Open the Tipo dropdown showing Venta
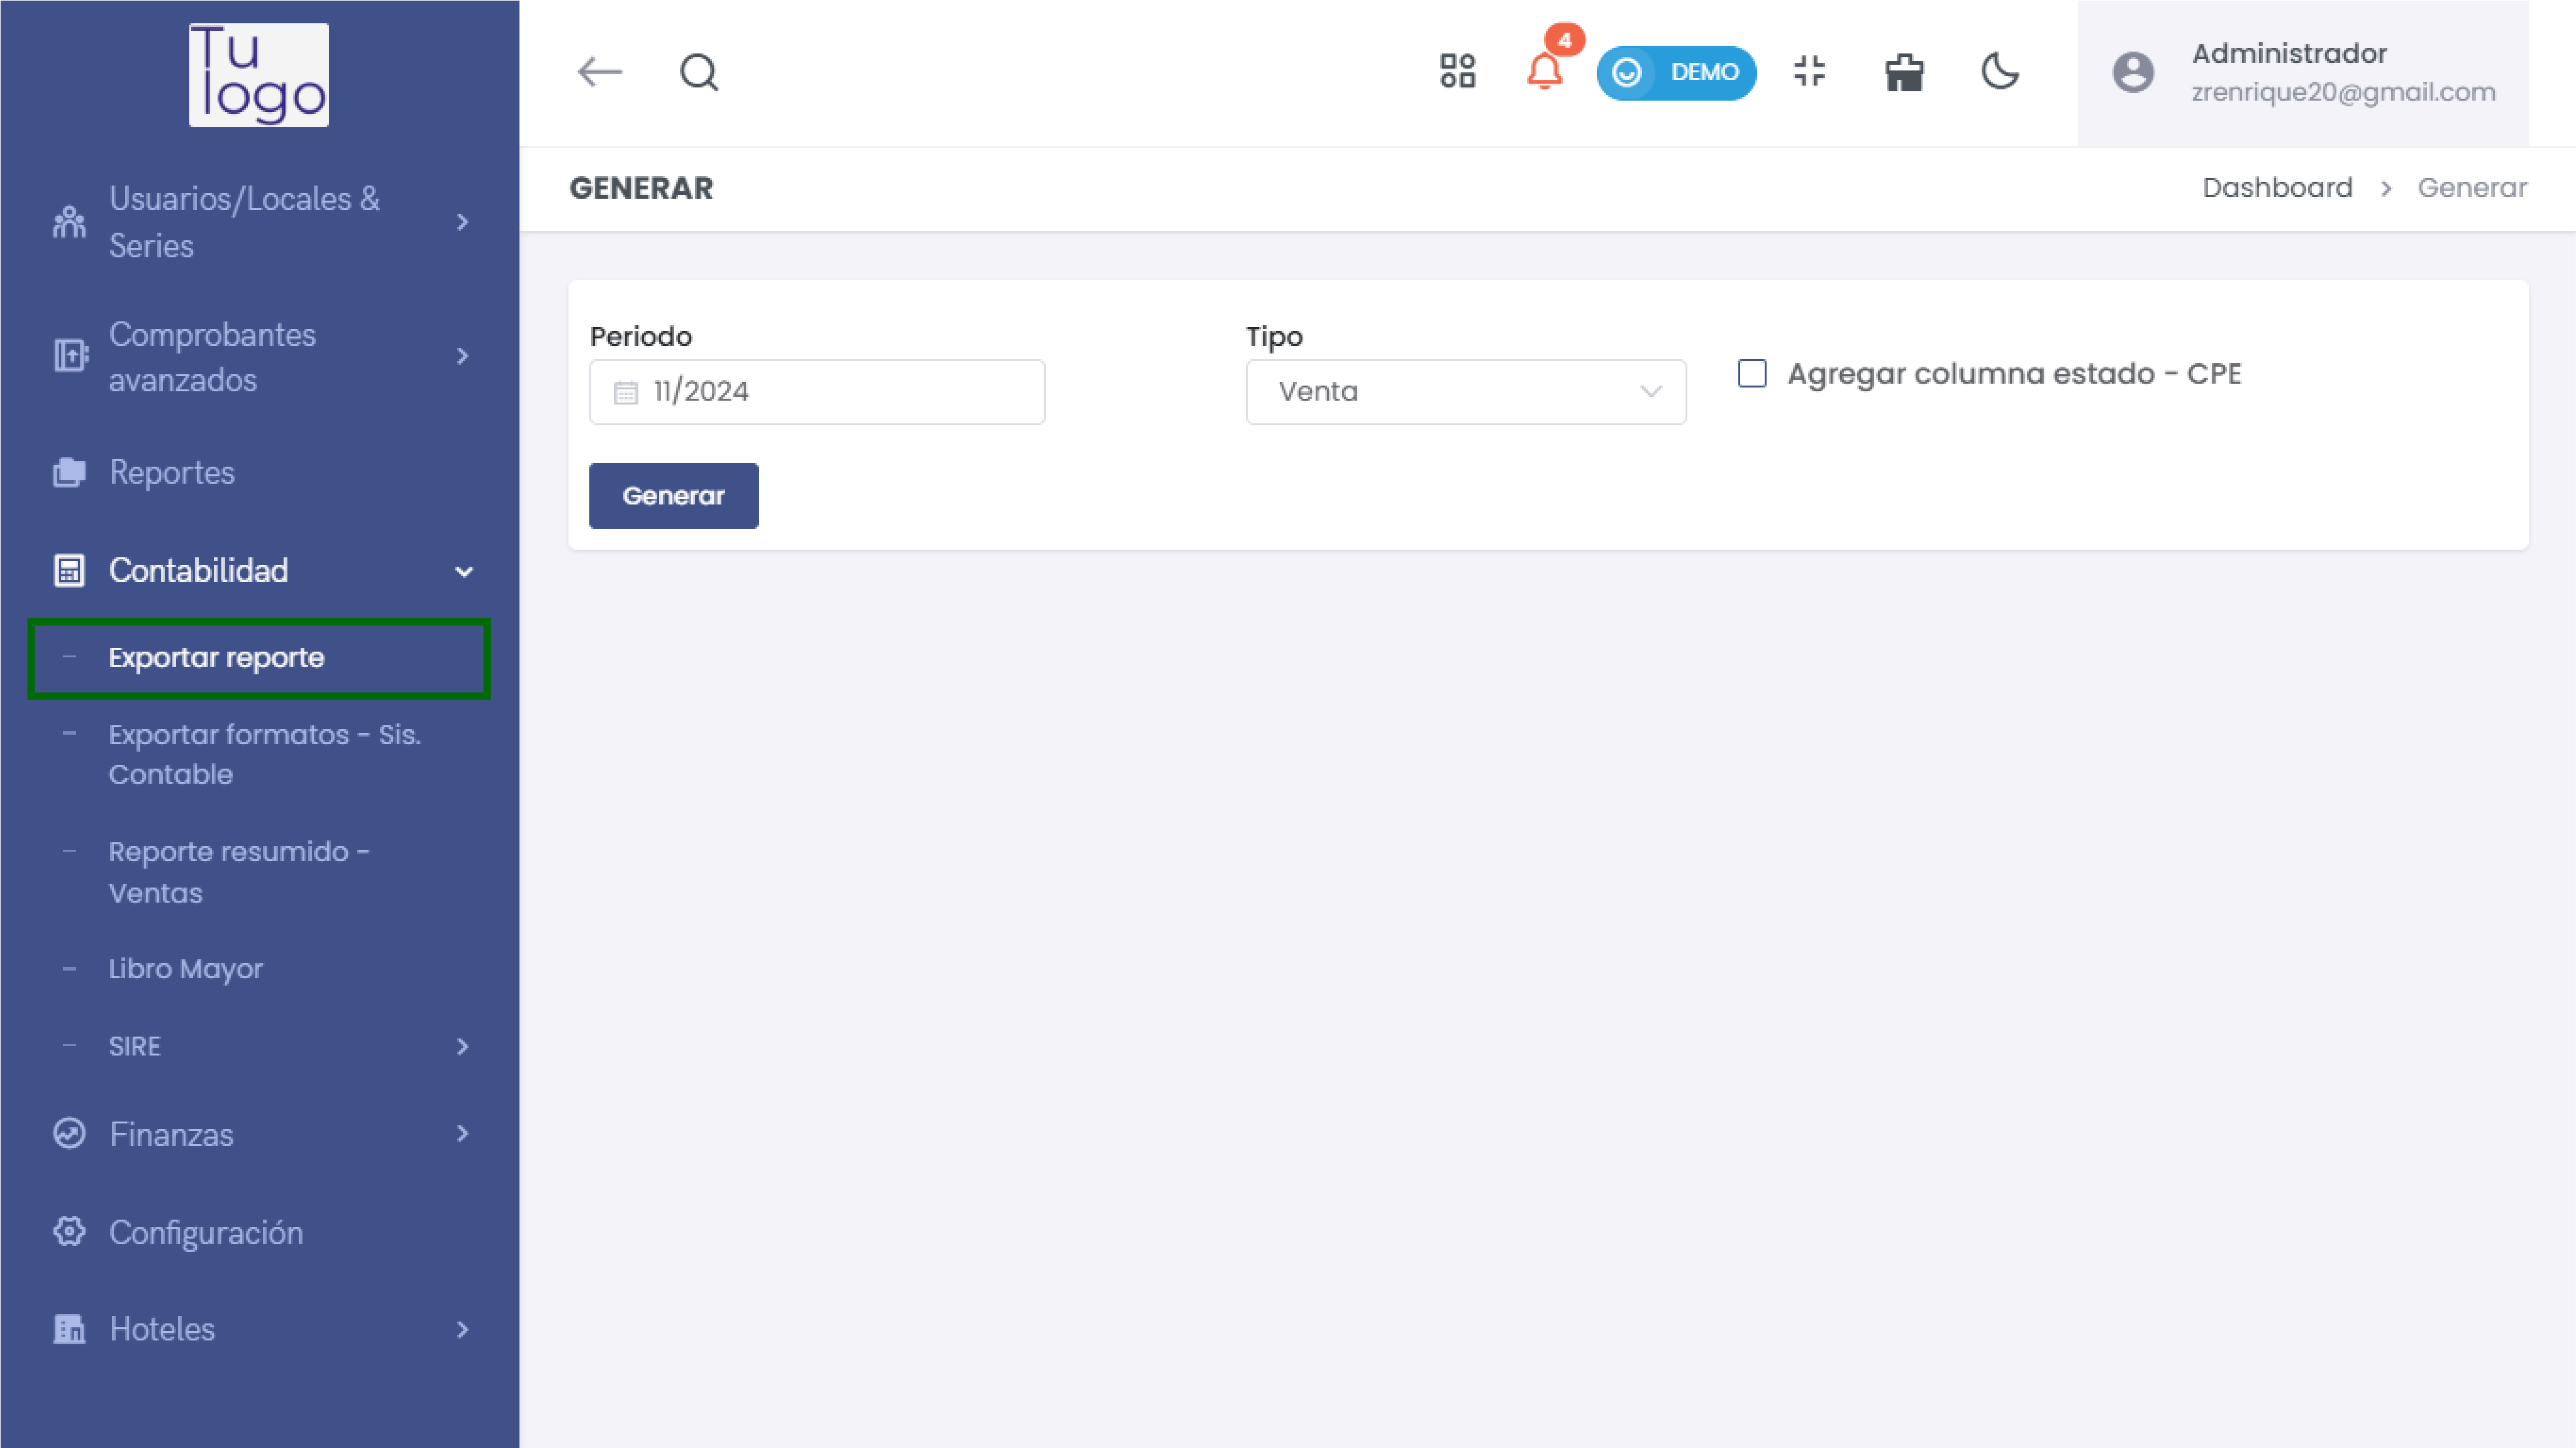Image resolution: width=2576 pixels, height=1448 pixels. pyautogui.click(x=1465, y=392)
